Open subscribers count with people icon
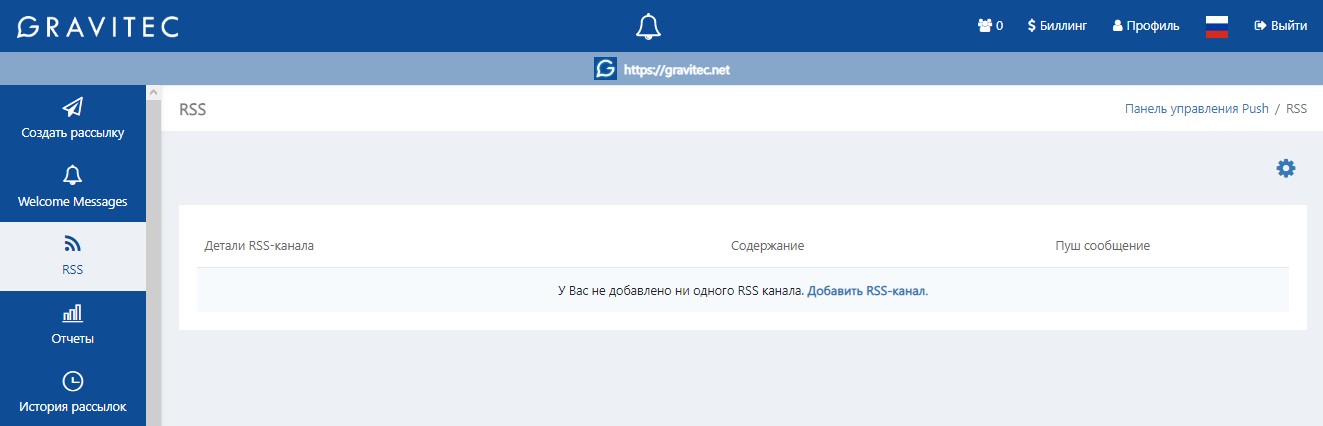This screenshot has height=426, width=1323. click(990, 26)
